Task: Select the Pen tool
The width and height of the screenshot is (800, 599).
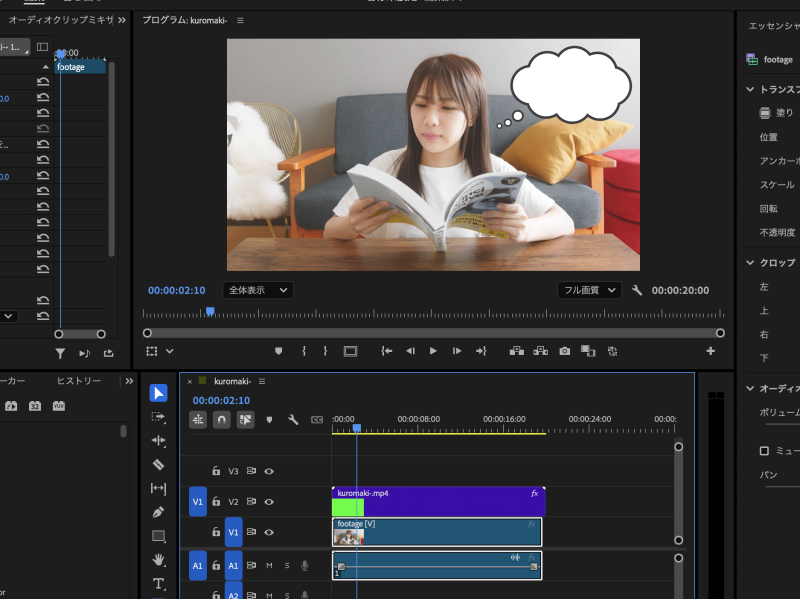Action: 158,512
